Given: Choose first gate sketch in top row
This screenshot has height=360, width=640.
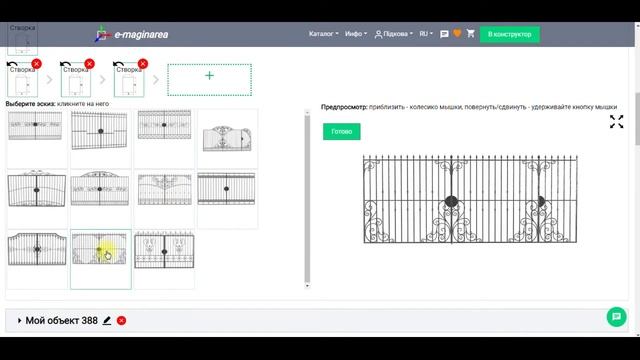Looking at the screenshot, I should pos(35,126).
